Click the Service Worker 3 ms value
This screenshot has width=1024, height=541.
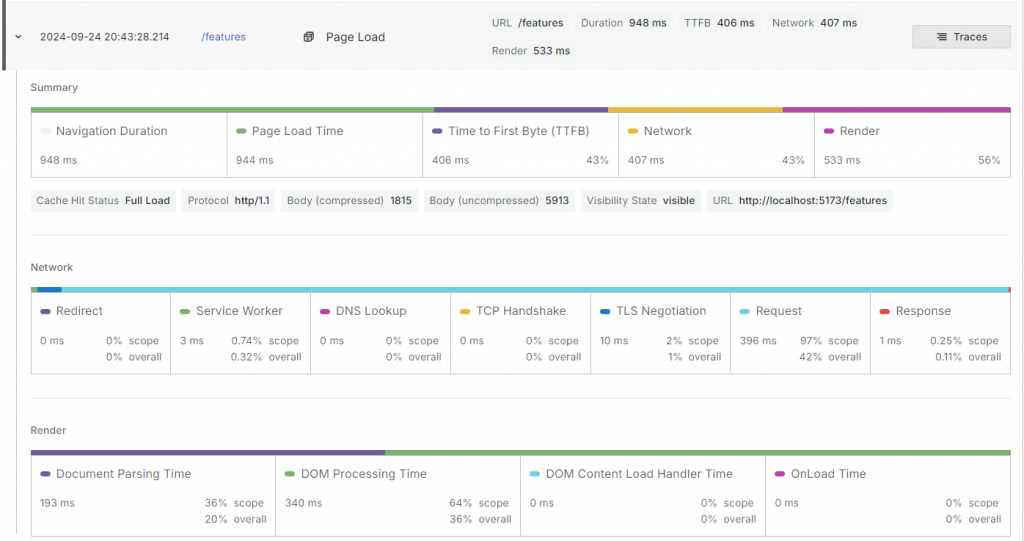click(192, 341)
